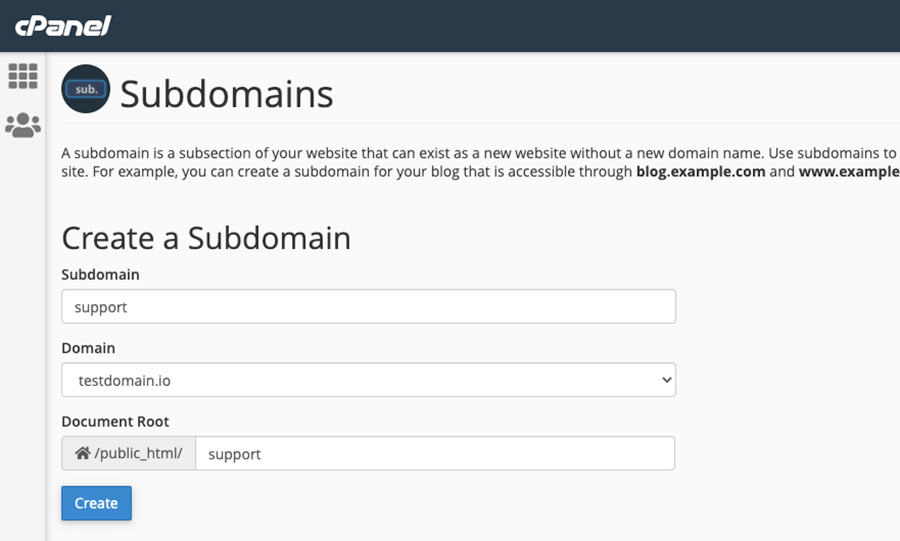Click the Subdomains page title
The image size is (900, 541).
(x=227, y=95)
